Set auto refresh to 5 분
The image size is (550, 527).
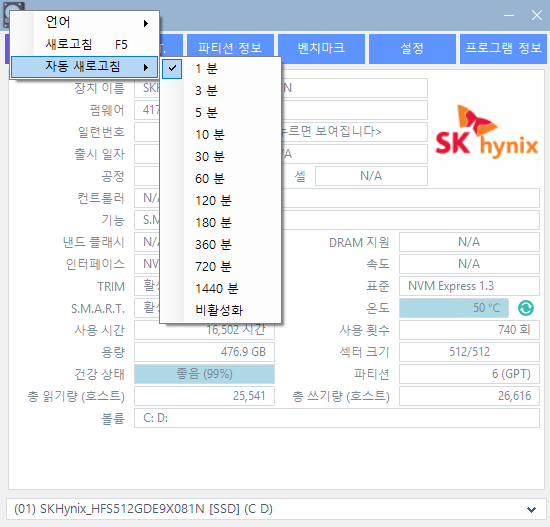220,113
